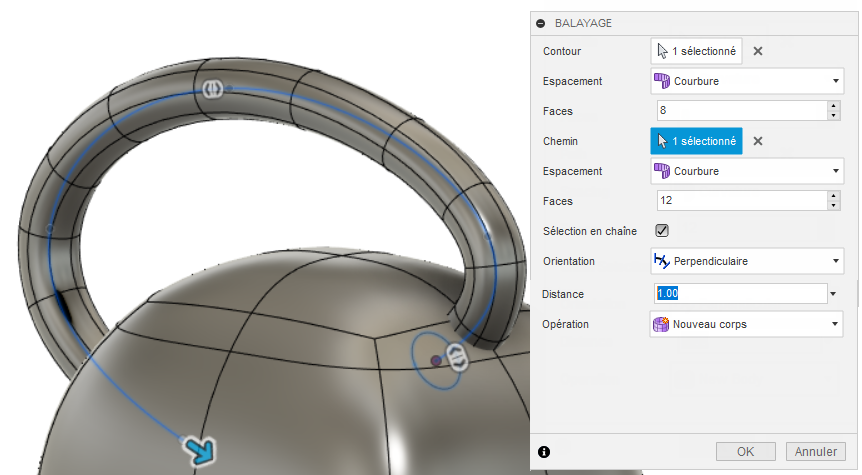Image resolution: width=862 pixels, height=475 pixels.
Task: Open the Opération Nouveau corps dropdown
Action: point(747,324)
